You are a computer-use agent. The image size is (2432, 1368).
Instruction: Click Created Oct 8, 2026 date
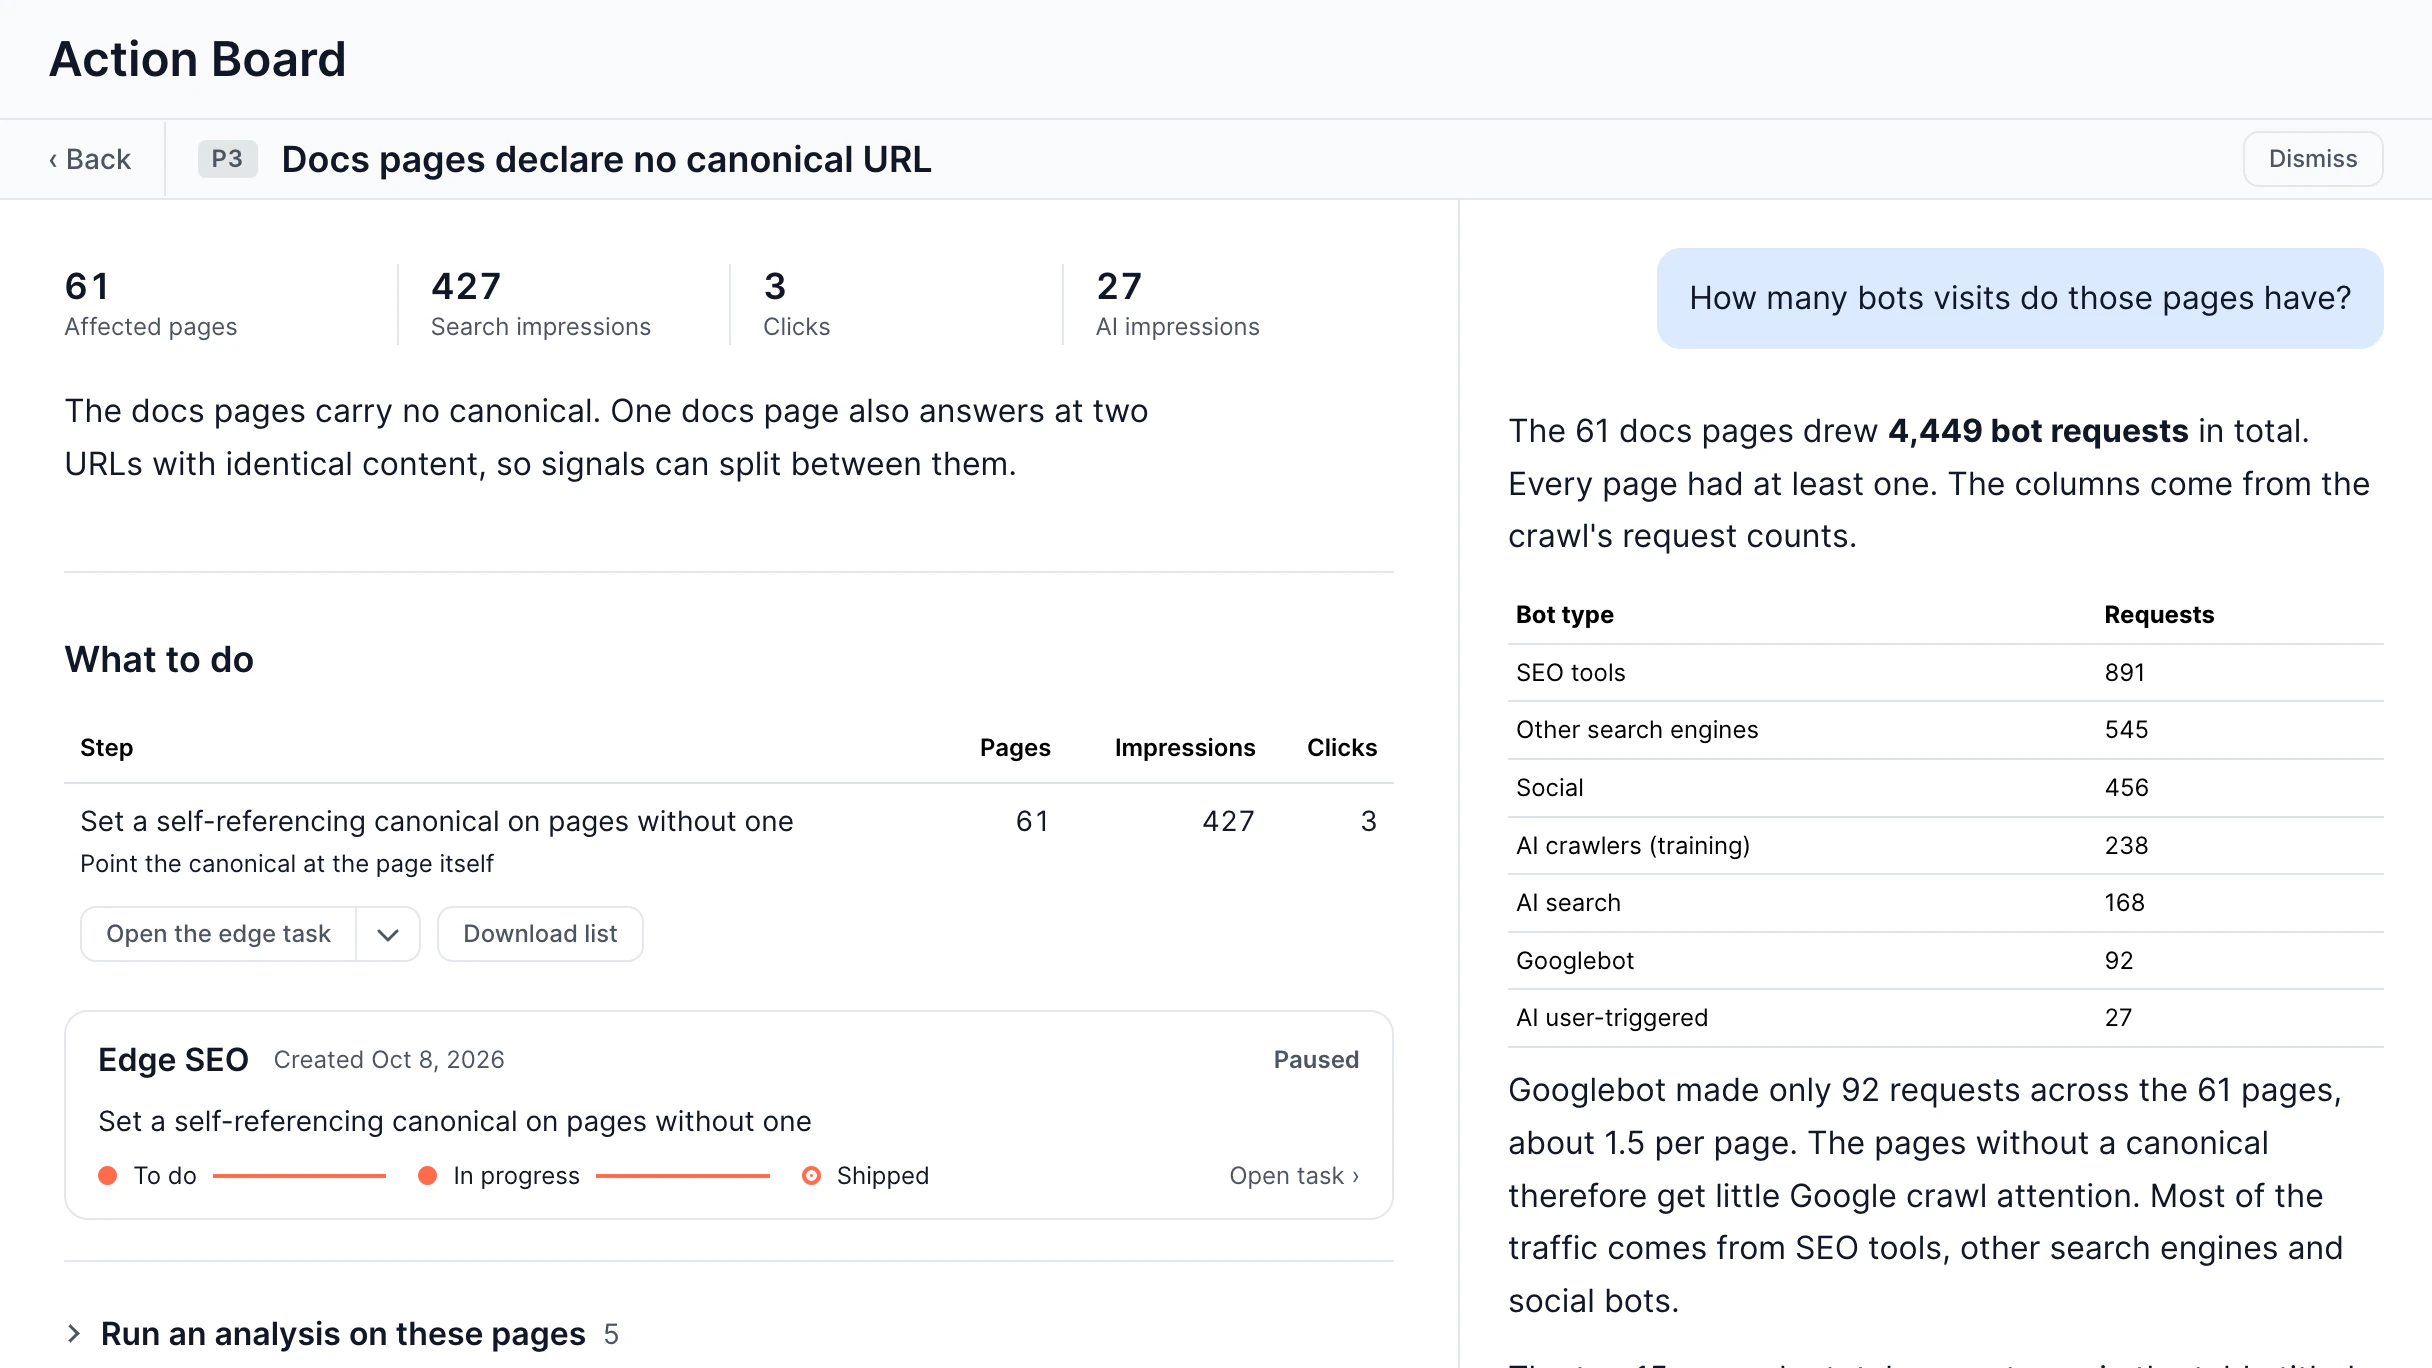pyautogui.click(x=389, y=1060)
